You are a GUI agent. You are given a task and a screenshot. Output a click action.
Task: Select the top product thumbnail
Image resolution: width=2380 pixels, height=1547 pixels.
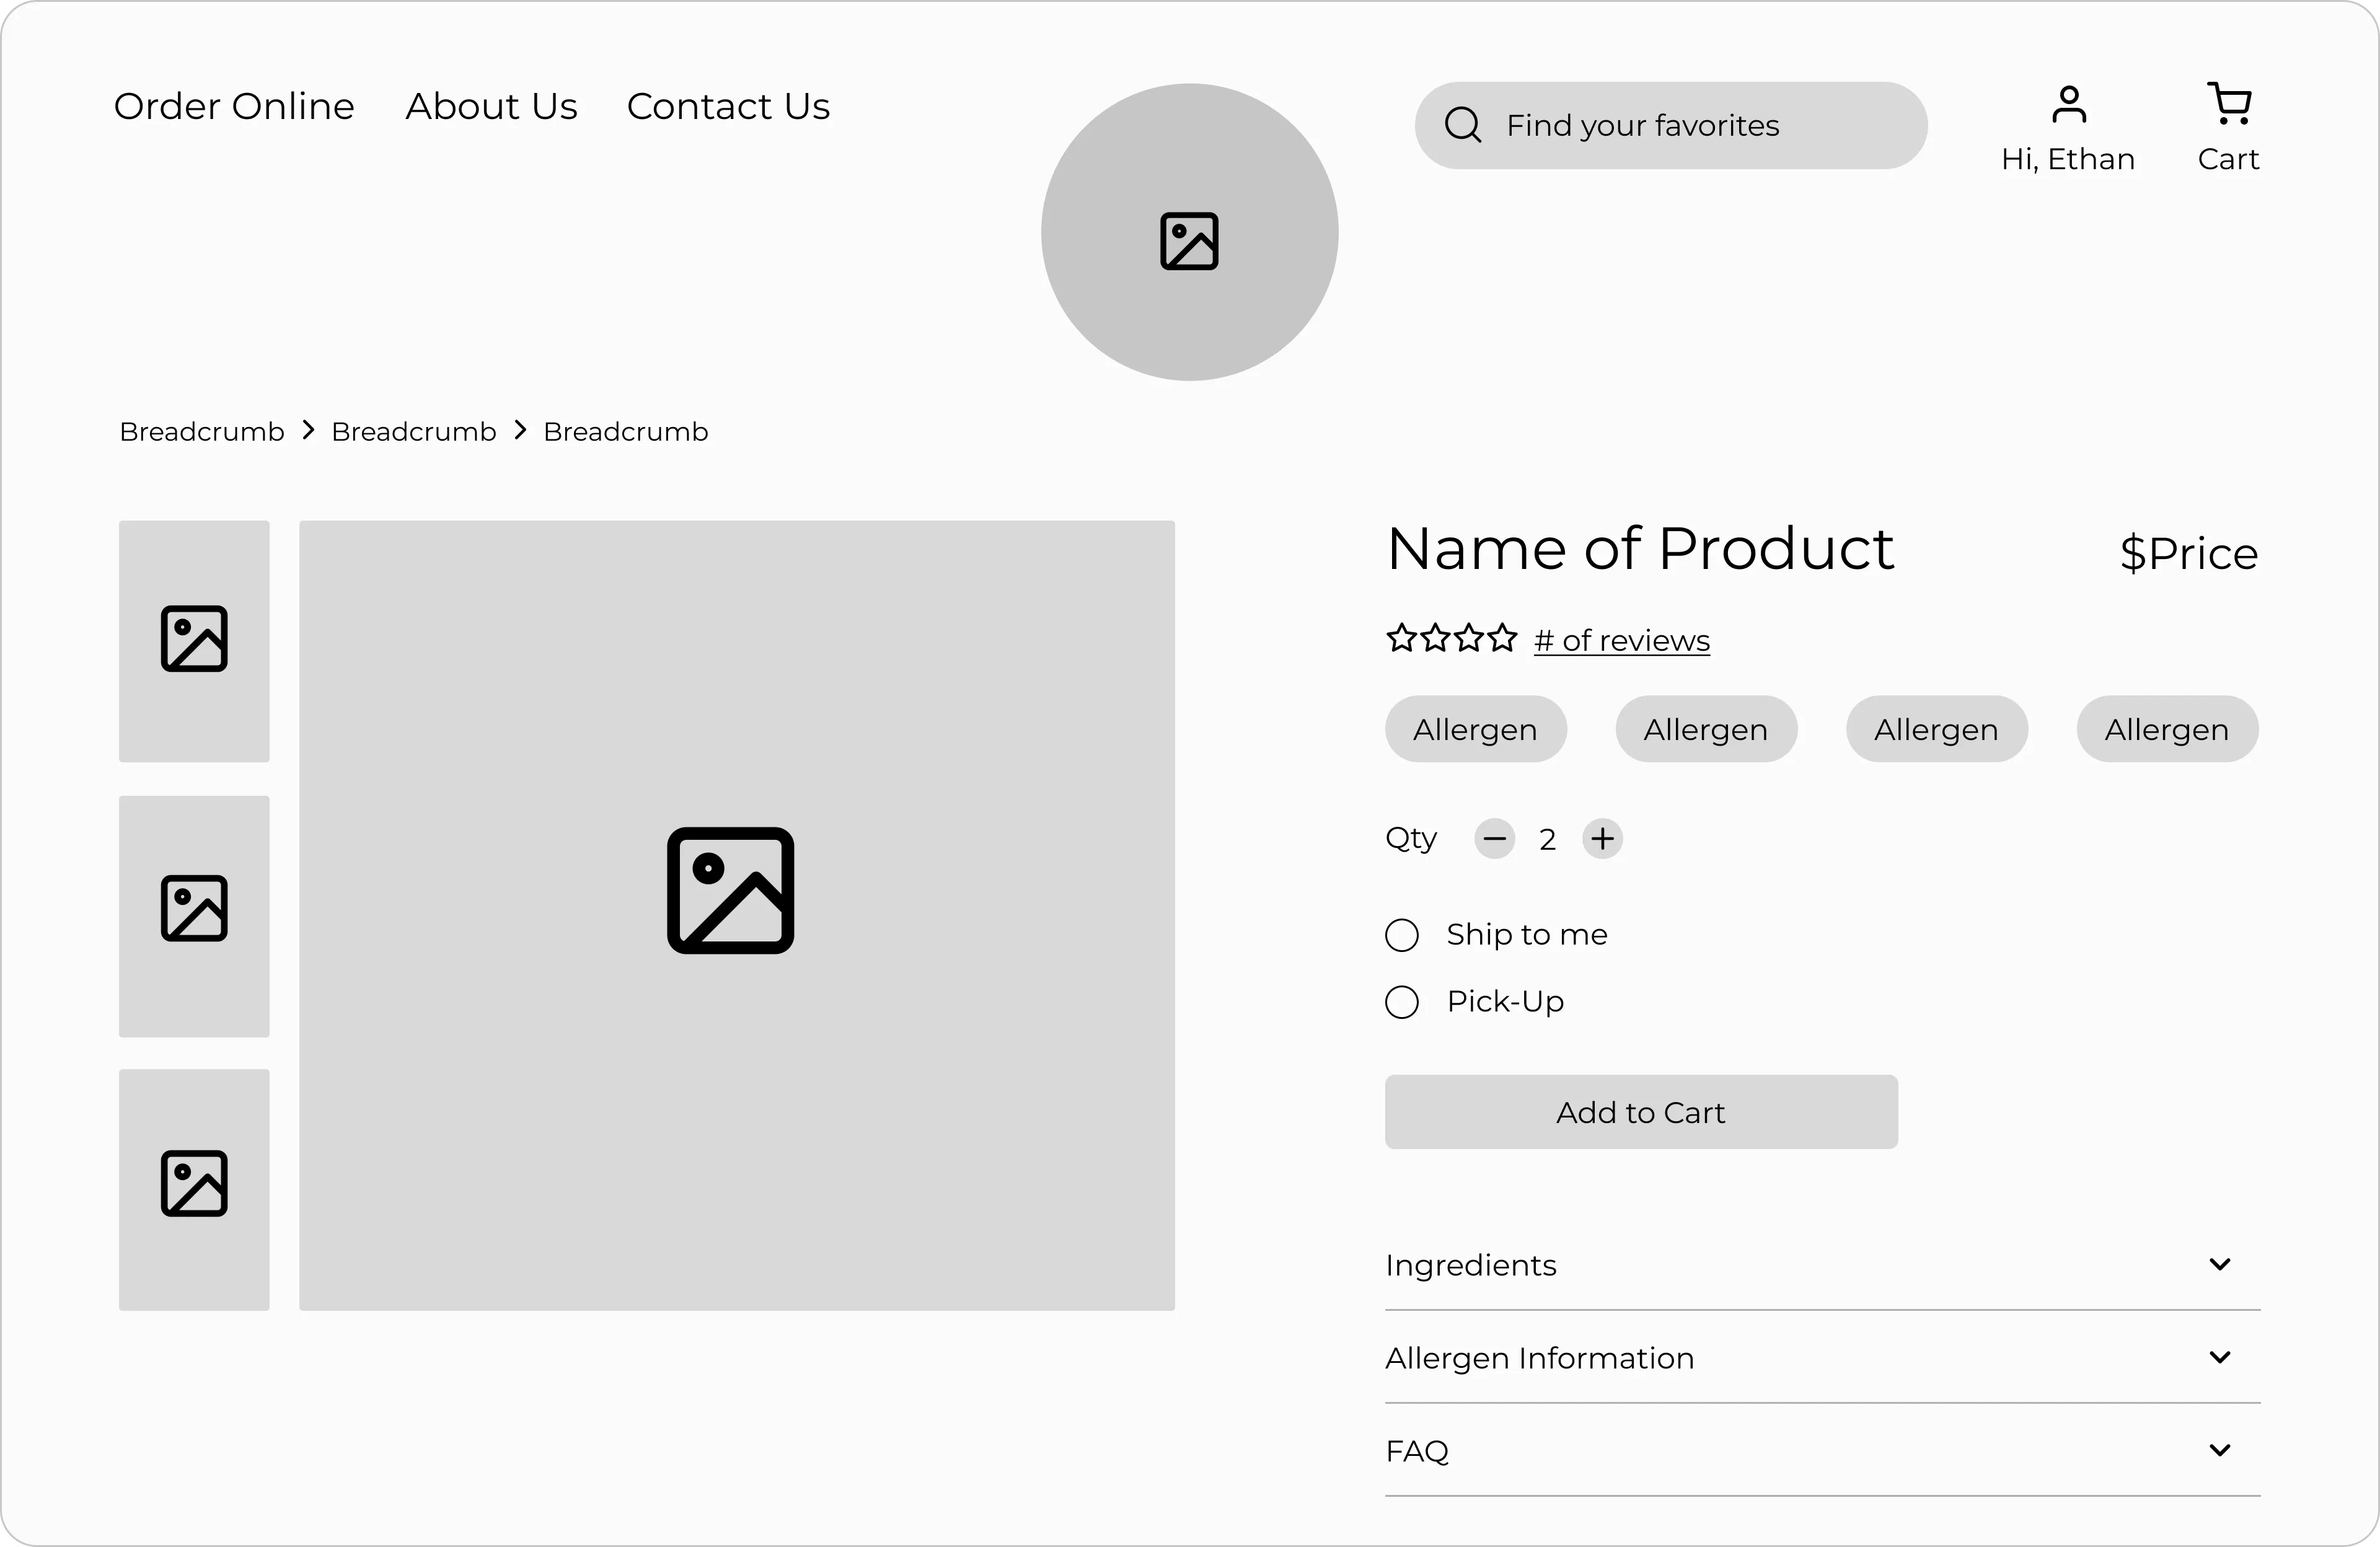tap(194, 641)
